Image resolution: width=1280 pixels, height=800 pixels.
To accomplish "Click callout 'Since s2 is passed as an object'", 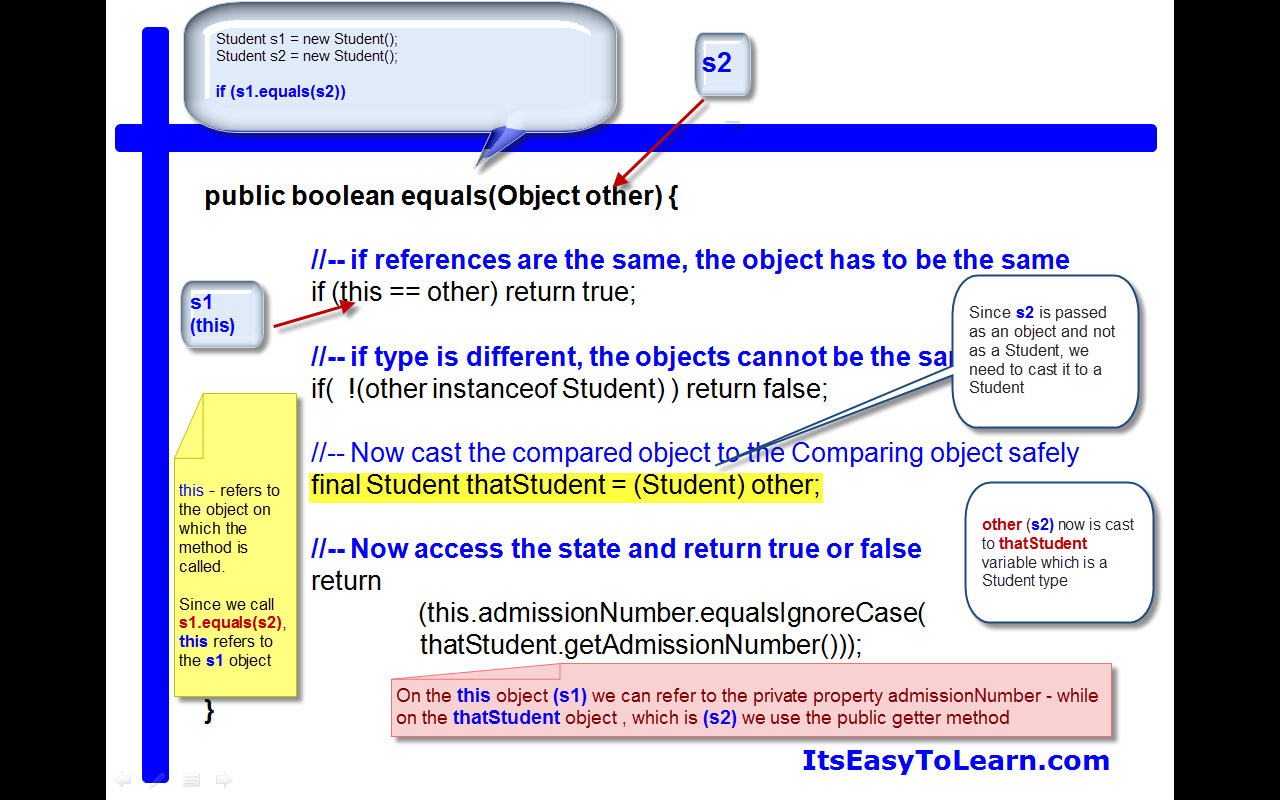I will tap(1045, 351).
